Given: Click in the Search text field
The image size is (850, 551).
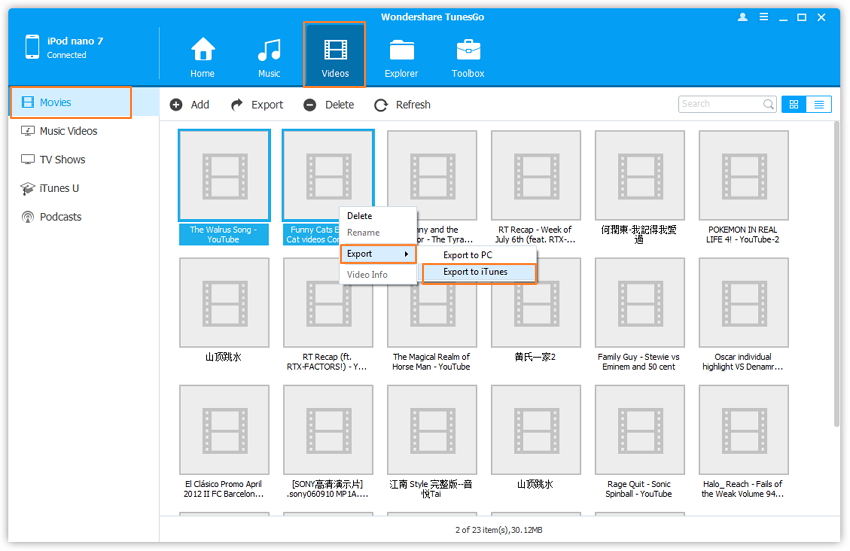Looking at the screenshot, I should [718, 104].
